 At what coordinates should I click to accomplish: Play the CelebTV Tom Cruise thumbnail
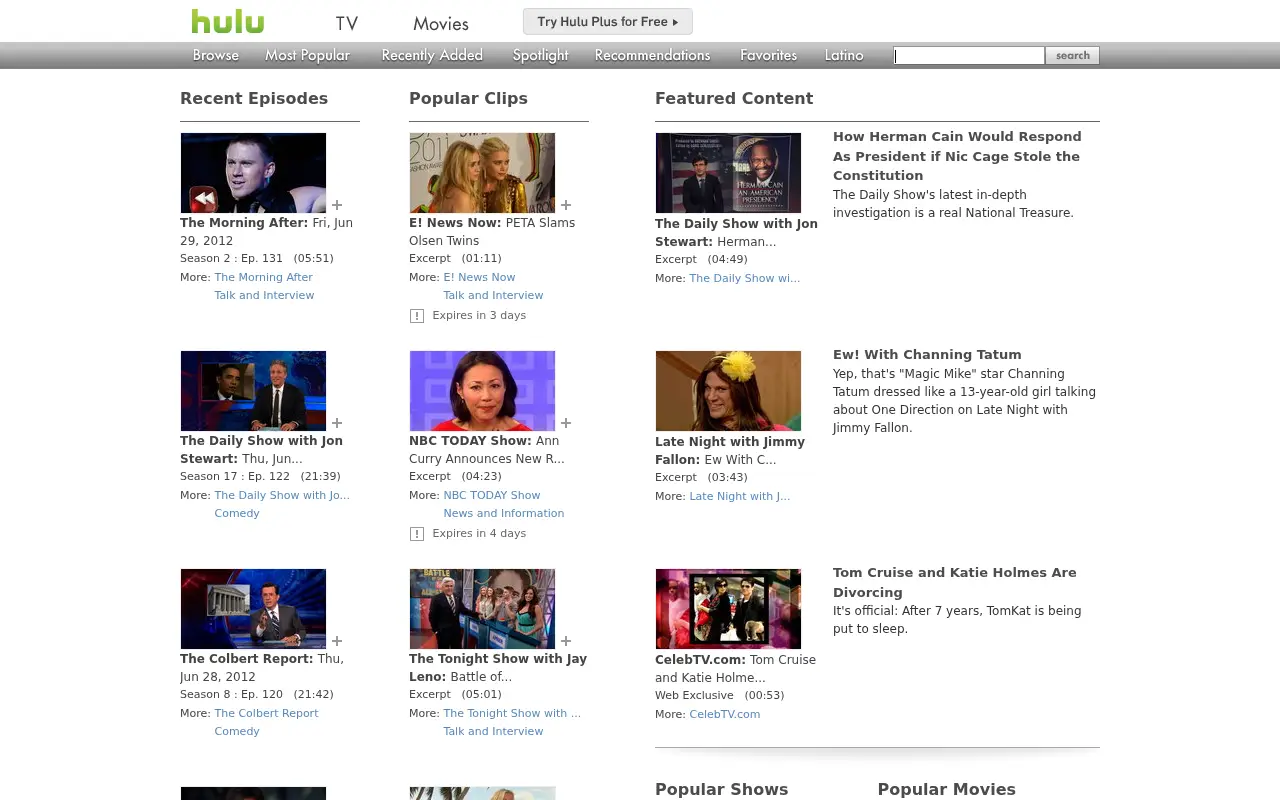(728, 609)
